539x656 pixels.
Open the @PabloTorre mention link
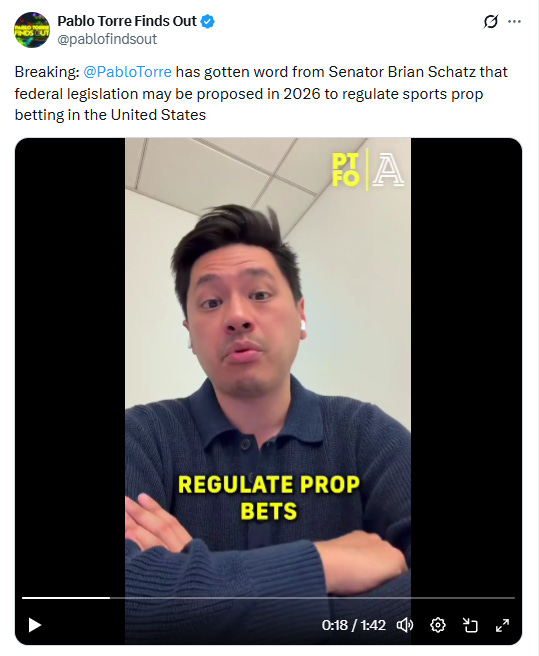(x=128, y=72)
